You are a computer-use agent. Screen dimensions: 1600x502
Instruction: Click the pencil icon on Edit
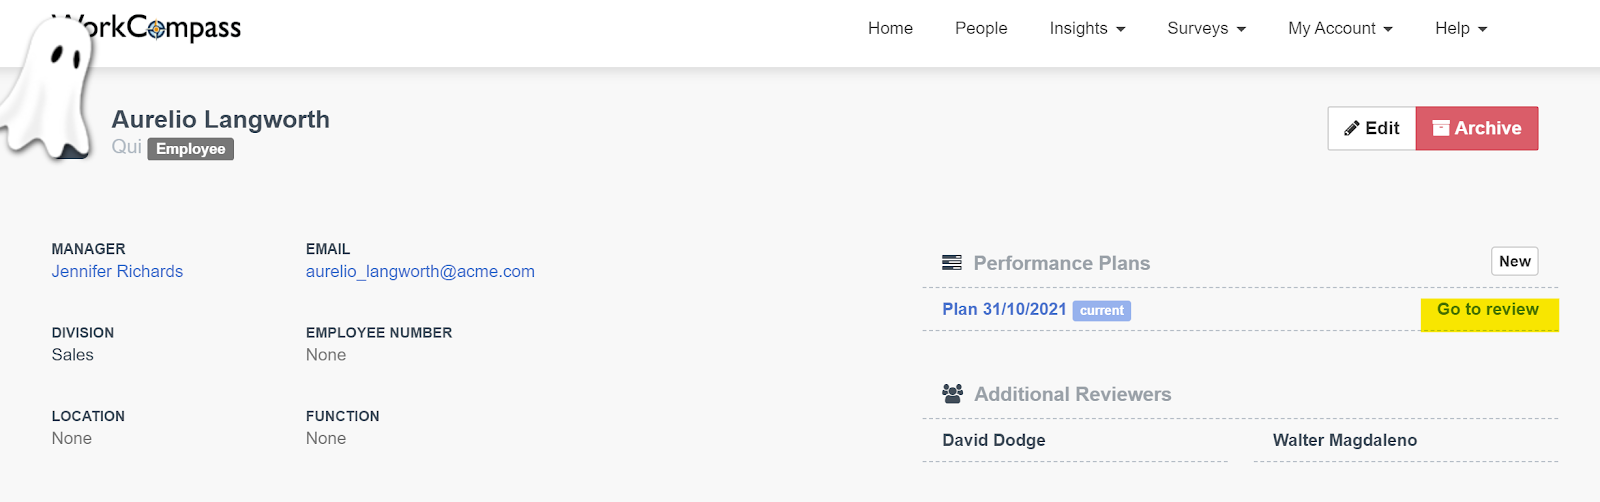[x=1352, y=128]
